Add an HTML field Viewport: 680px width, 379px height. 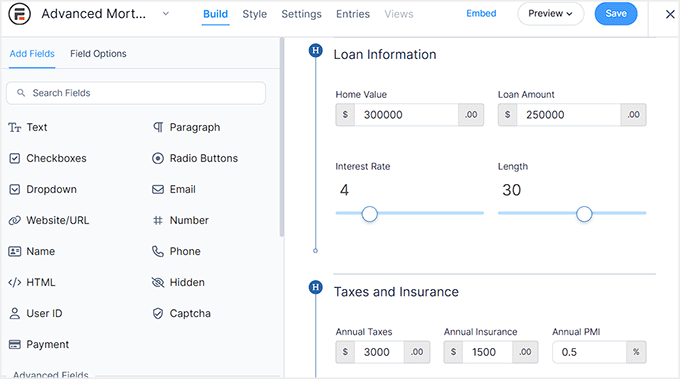click(x=32, y=282)
